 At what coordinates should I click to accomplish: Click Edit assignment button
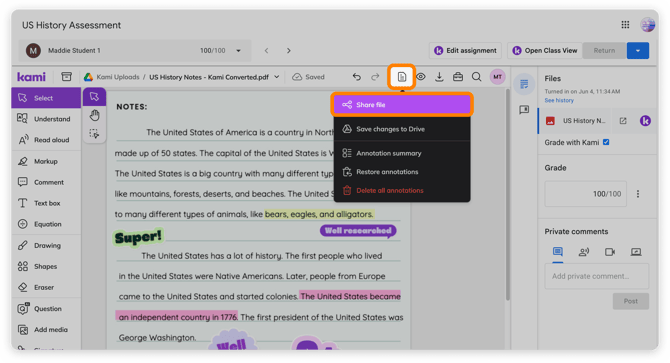pyautogui.click(x=465, y=50)
